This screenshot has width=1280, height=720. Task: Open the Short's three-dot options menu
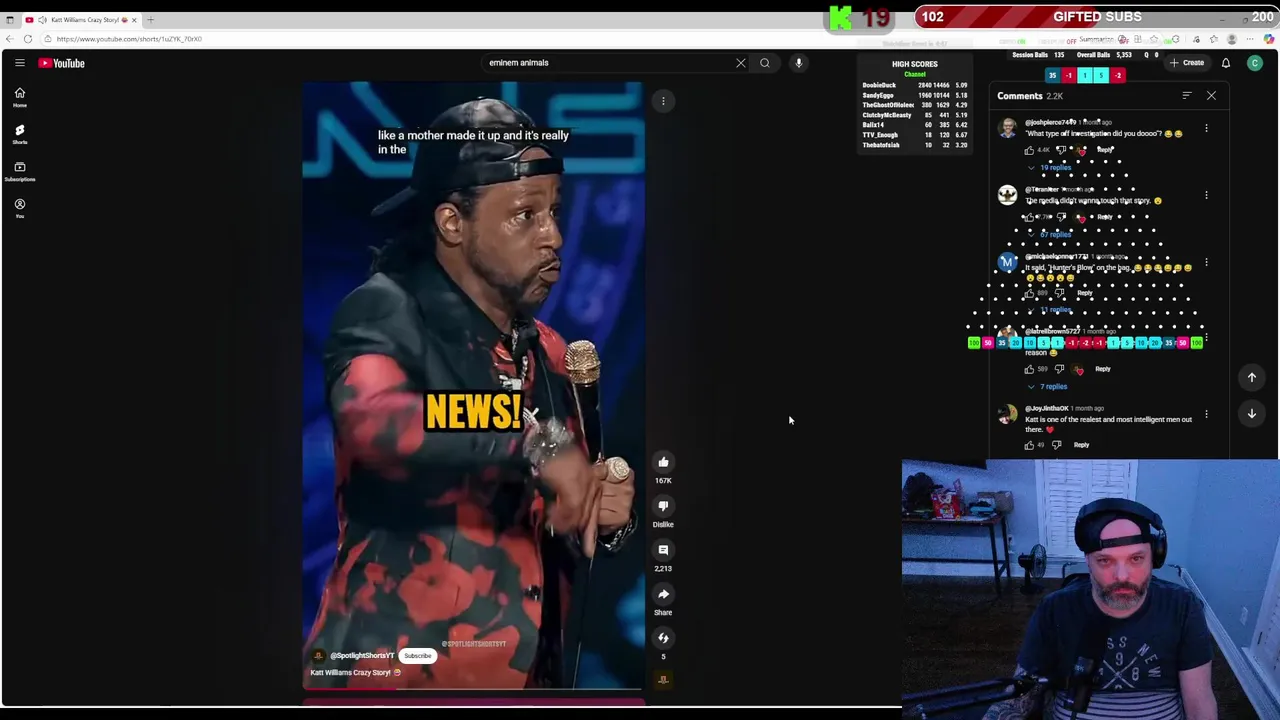point(663,101)
